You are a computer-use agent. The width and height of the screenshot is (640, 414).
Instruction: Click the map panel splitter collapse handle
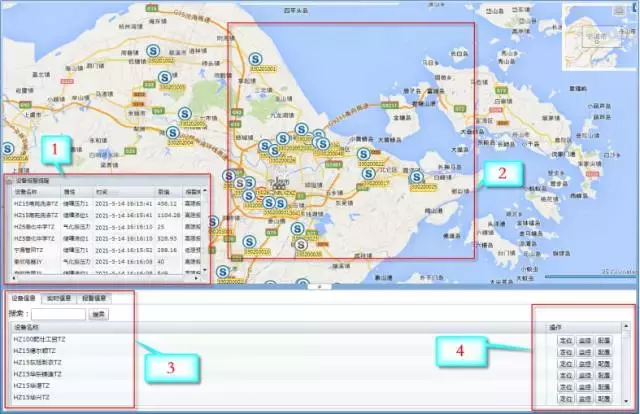click(320, 286)
